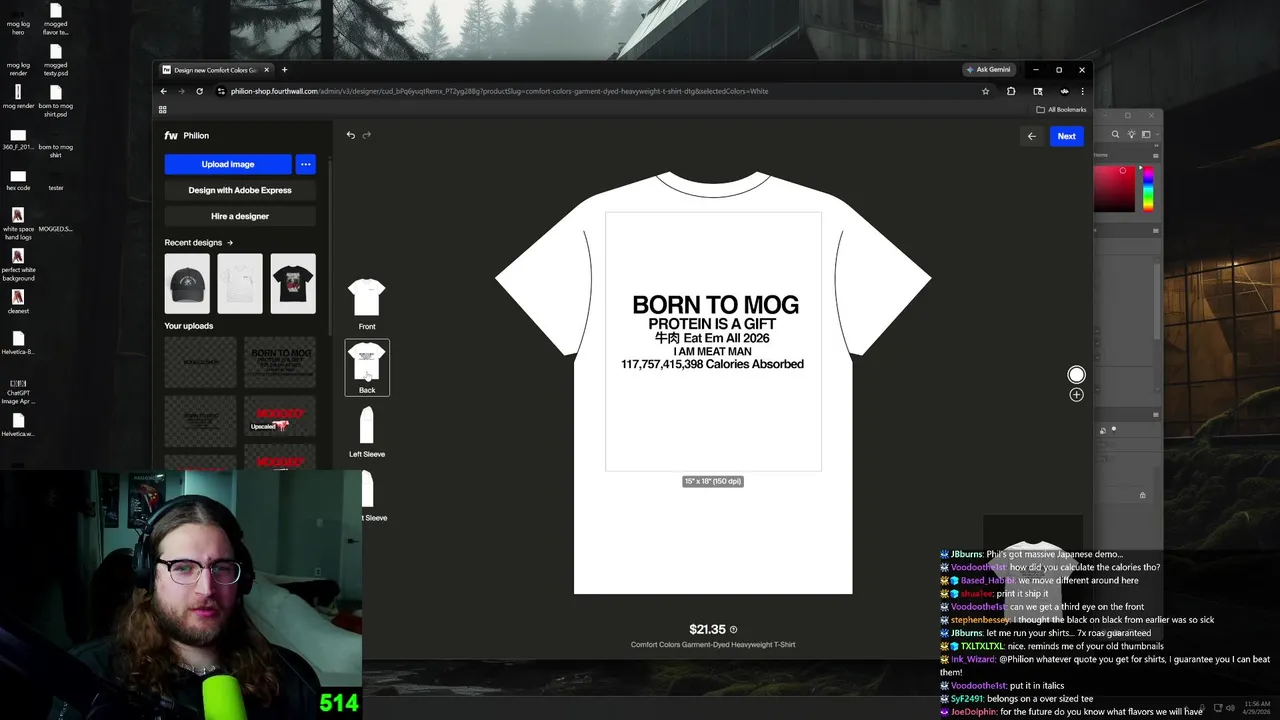Open the cleanest desktop file
The width and height of the screenshot is (1280, 720).
click(18, 301)
